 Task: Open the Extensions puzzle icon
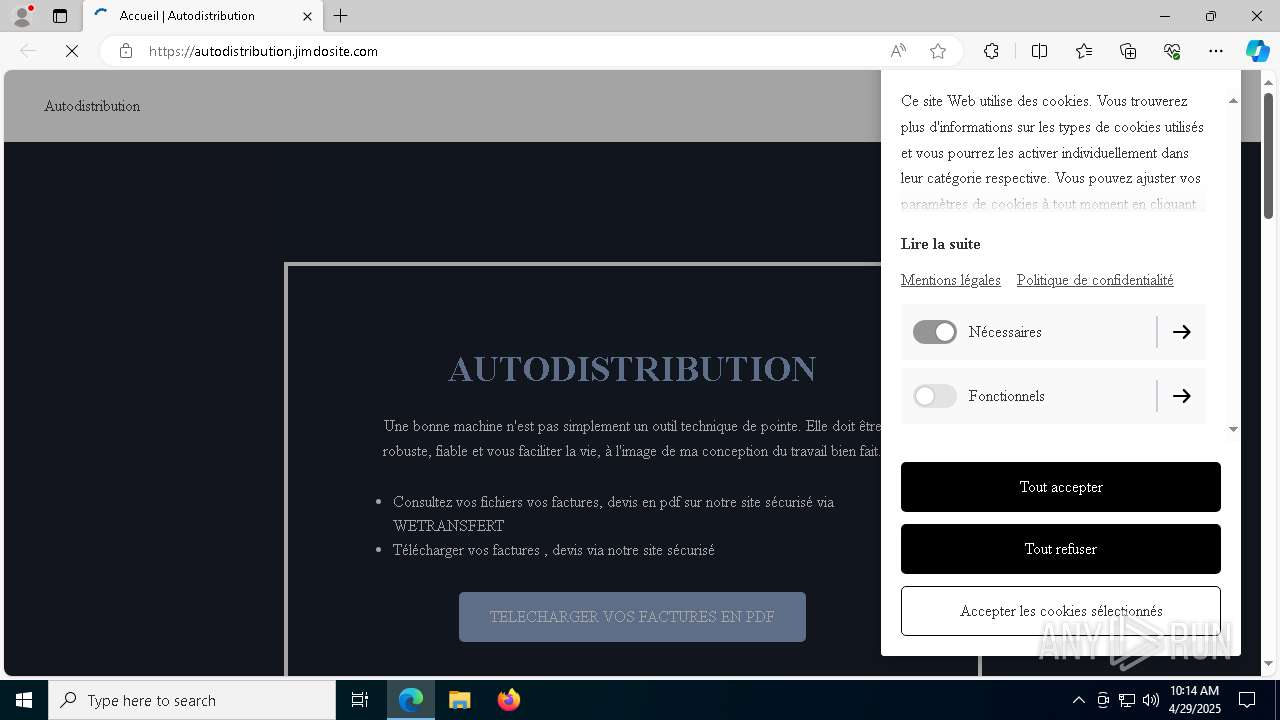click(991, 51)
